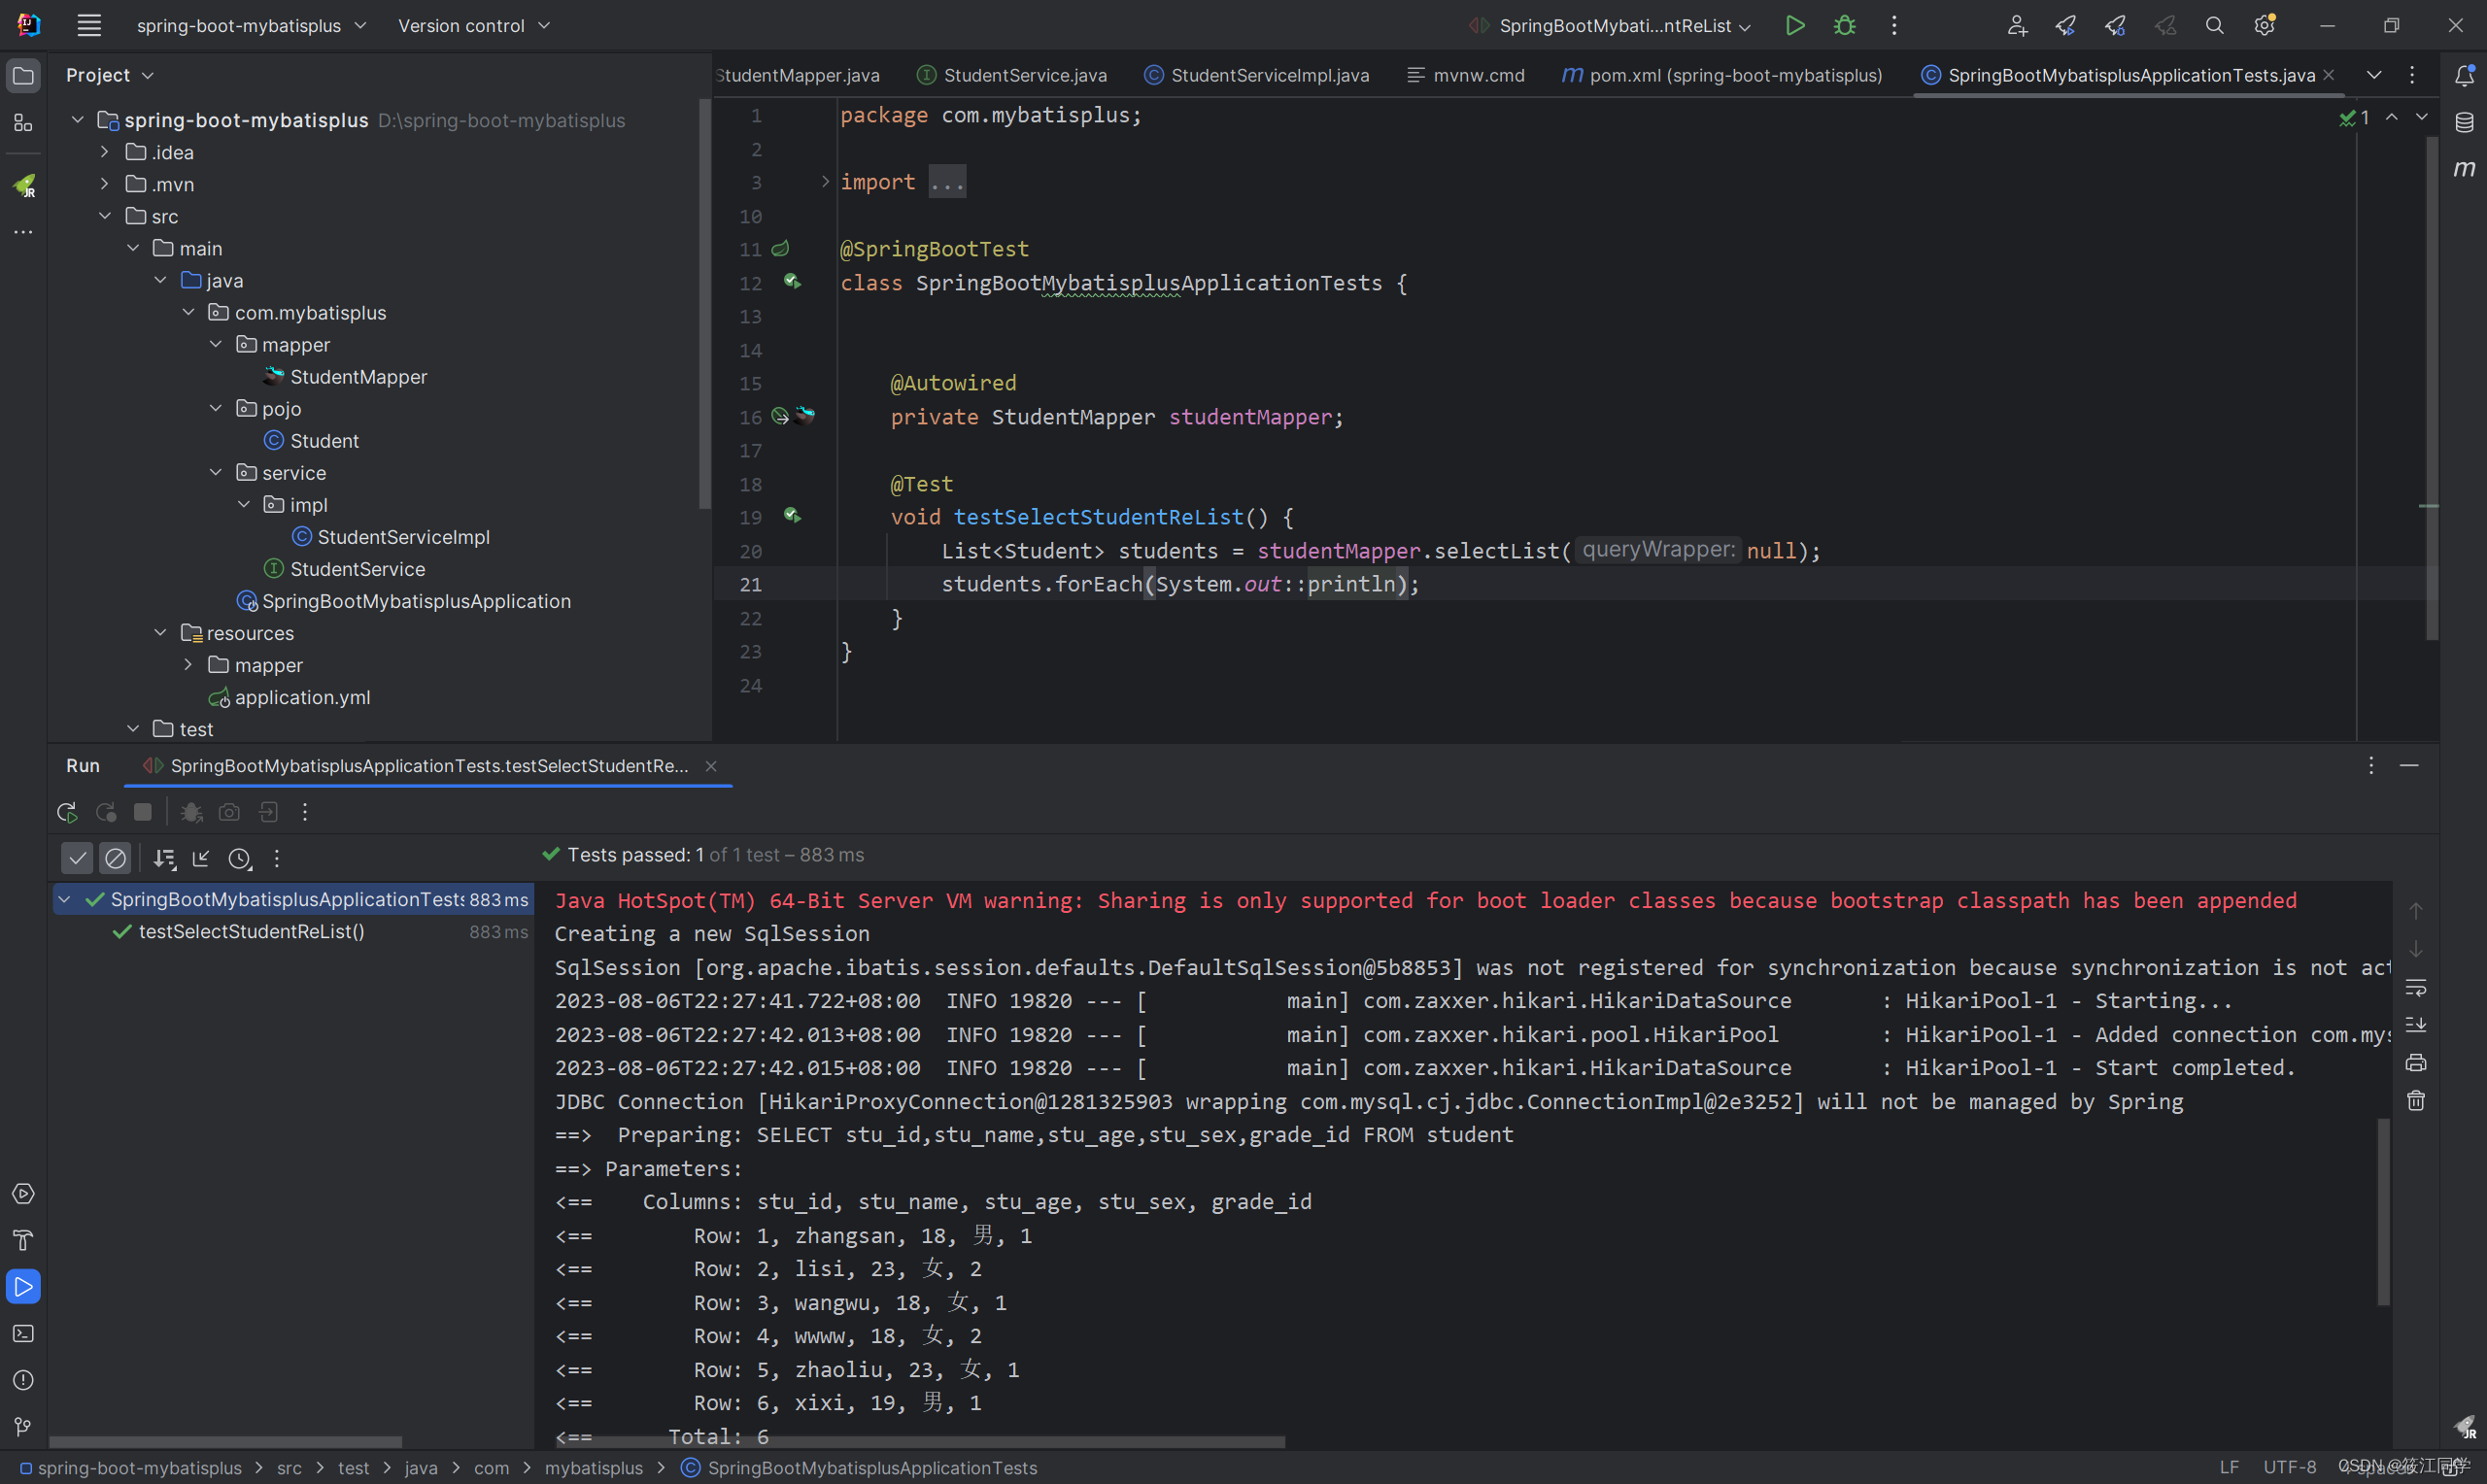Close the Run tab testSelectStudentRe
Viewport: 2487px width, 1484px height.
tap(711, 766)
